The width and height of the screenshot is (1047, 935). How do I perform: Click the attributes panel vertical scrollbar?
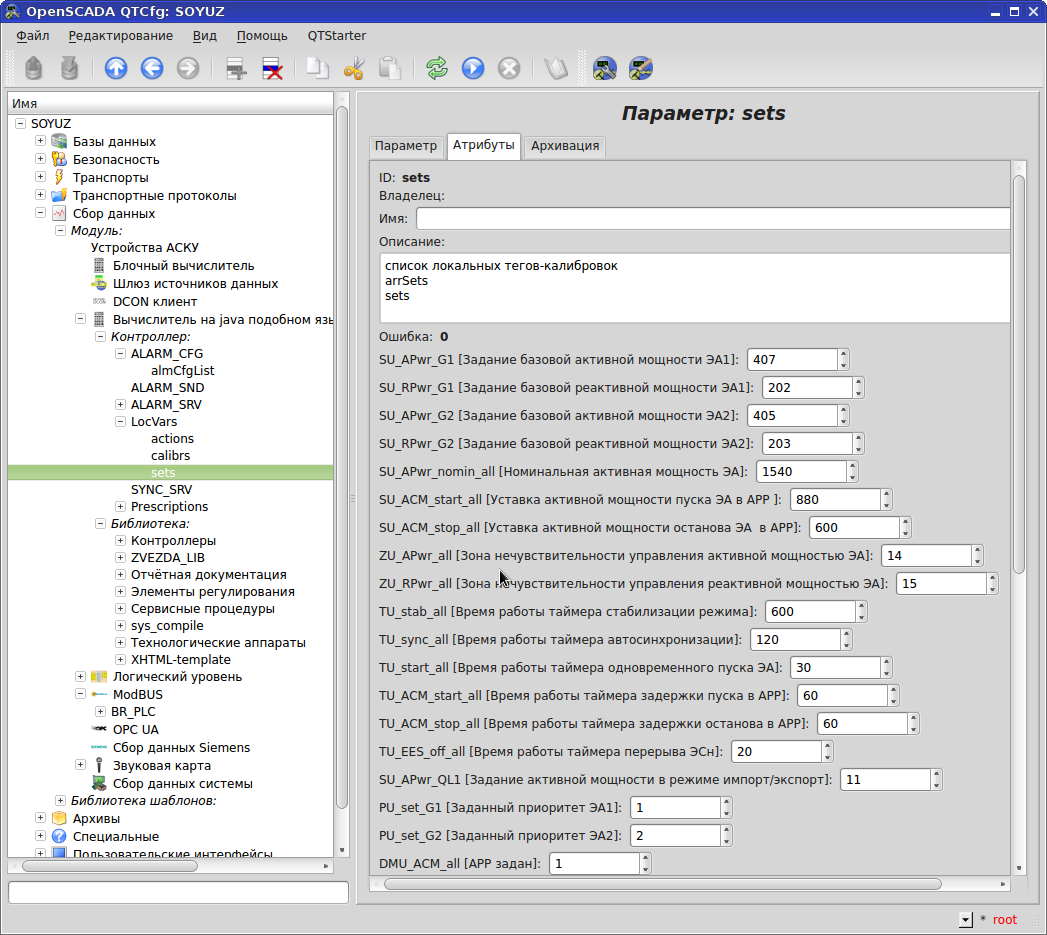1018,374
